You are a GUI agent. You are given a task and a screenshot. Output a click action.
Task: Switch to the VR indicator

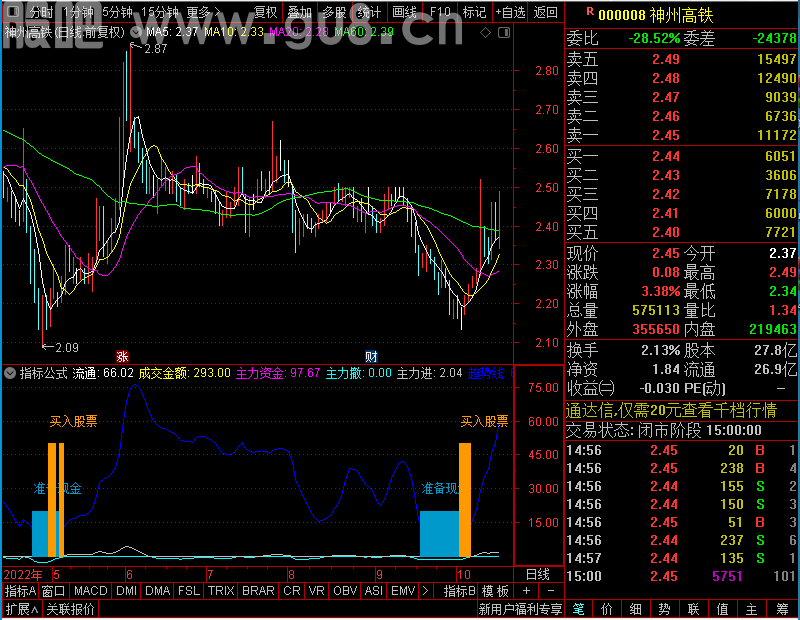pyautogui.click(x=317, y=591)
